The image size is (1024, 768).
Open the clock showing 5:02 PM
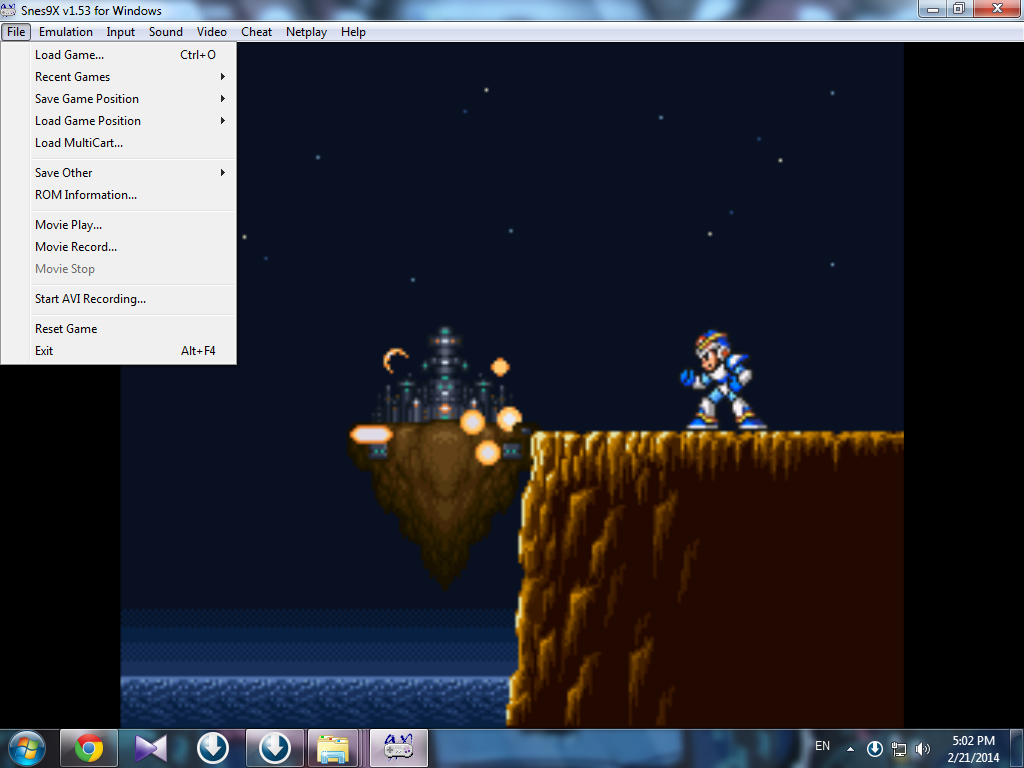point(973,749)
